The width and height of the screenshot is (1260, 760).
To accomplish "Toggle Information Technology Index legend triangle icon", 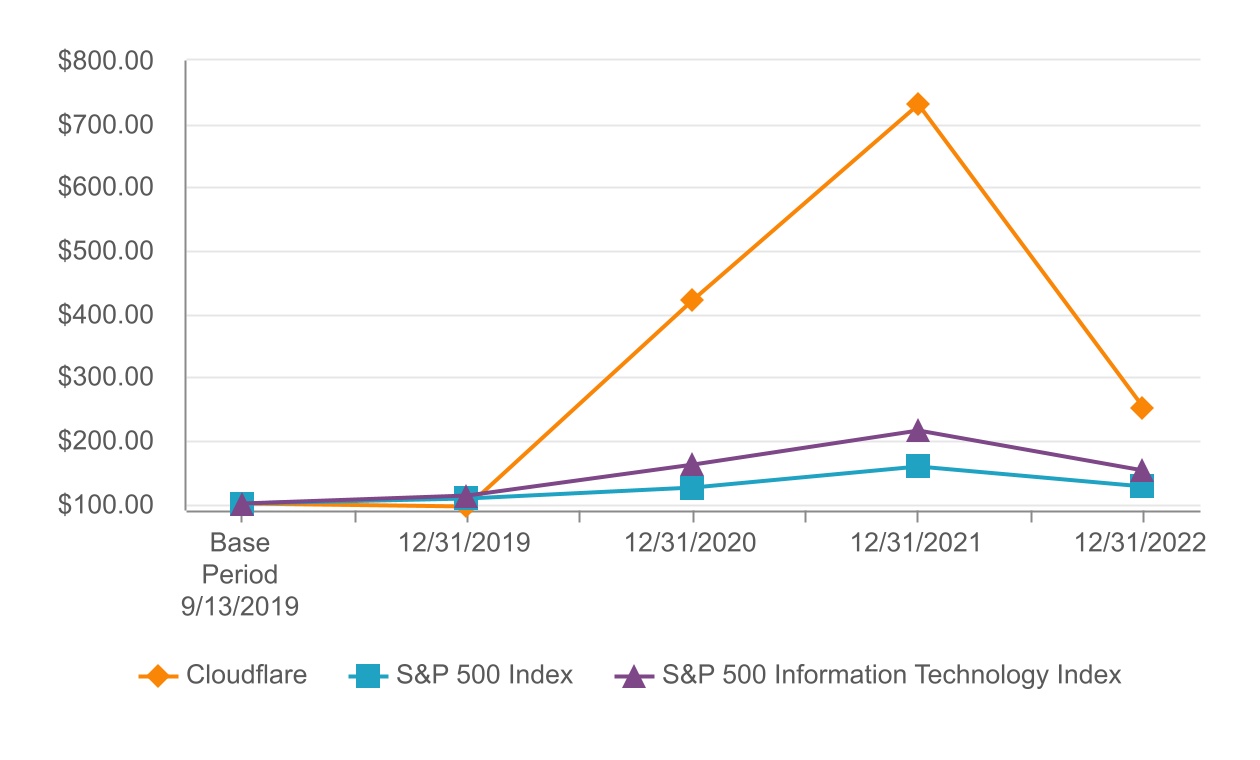I will click(x=633, y=677).
